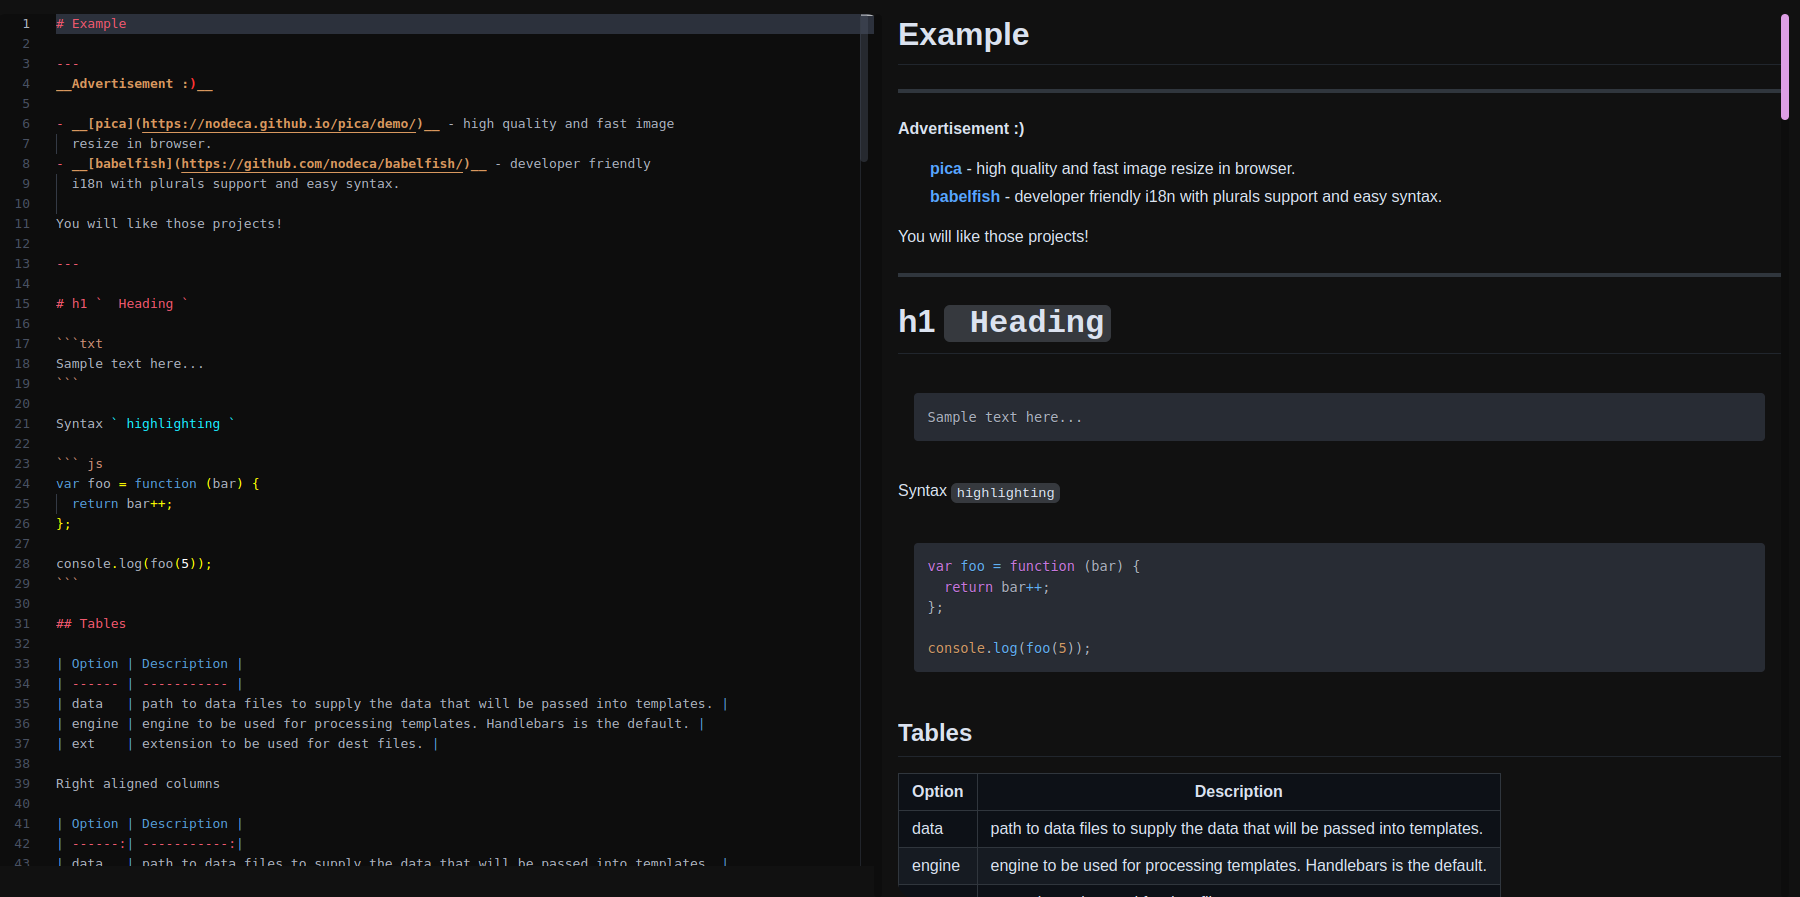Click the 'engine' cell in the preview table

(x=937, y=866)
